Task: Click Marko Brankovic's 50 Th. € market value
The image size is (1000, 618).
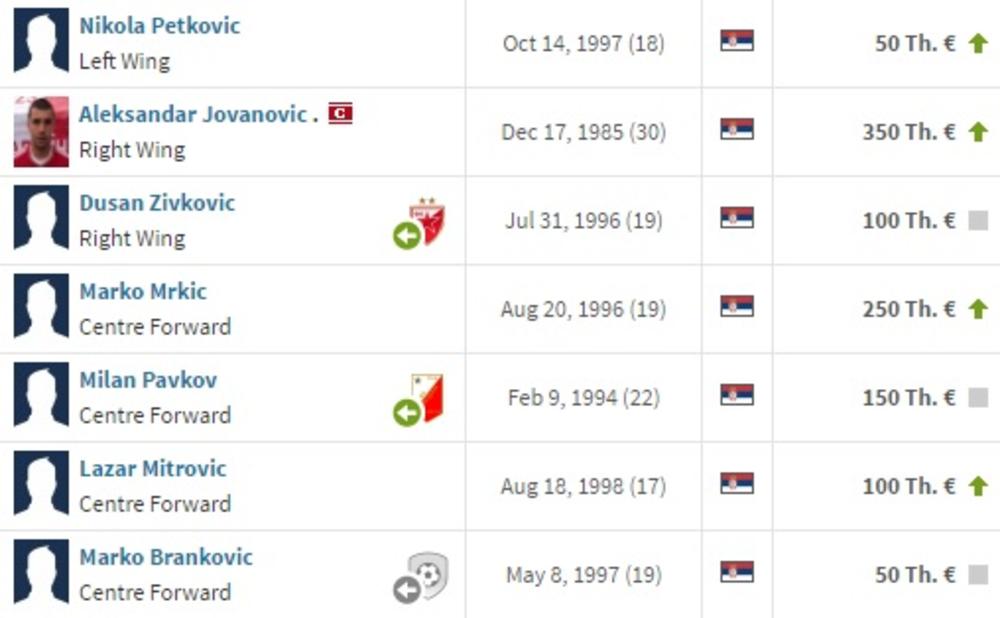Action: pyautogui.click(x=914, y=575)
